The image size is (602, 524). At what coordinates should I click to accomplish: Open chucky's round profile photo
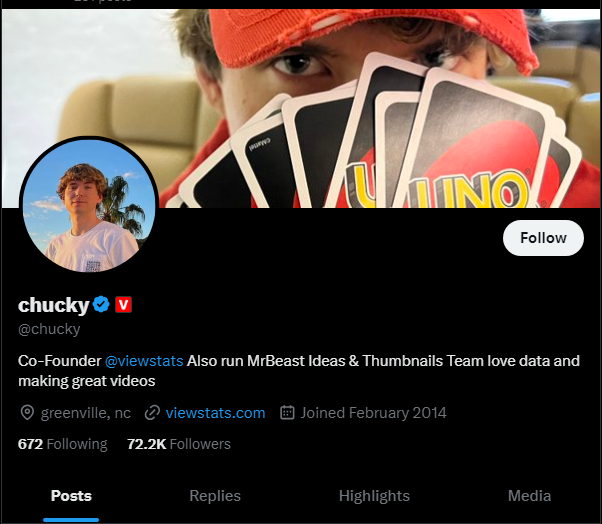[89, 205]
